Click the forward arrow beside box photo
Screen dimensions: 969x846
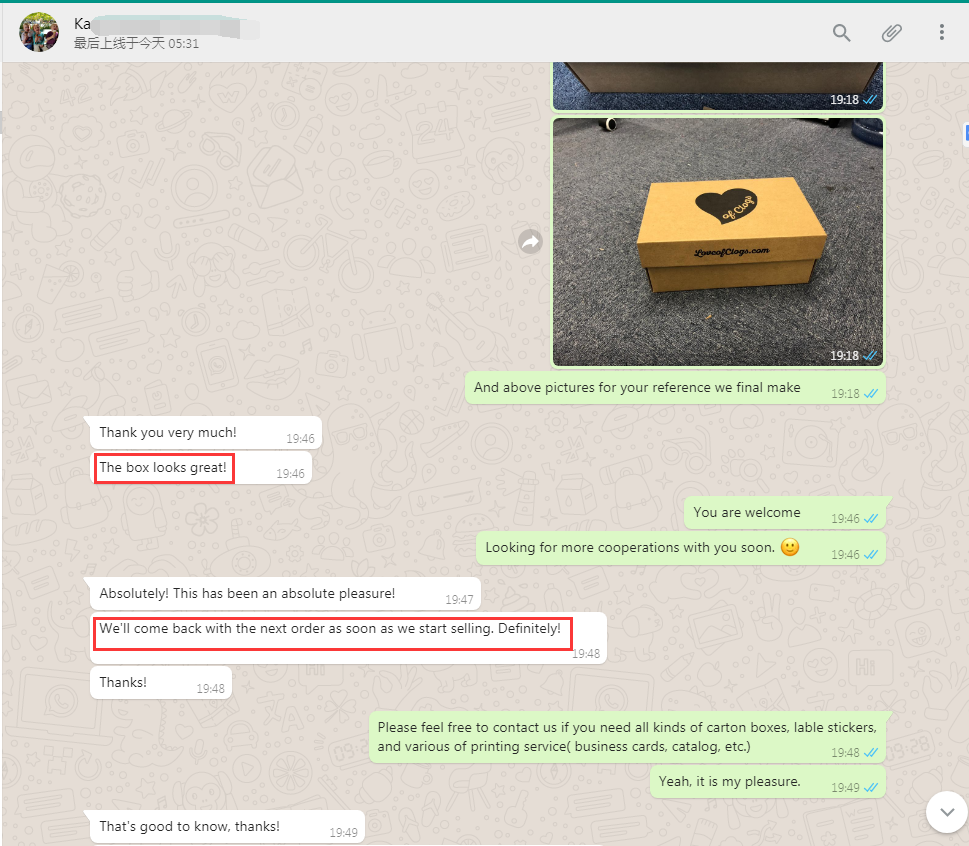tap(530, 242)
